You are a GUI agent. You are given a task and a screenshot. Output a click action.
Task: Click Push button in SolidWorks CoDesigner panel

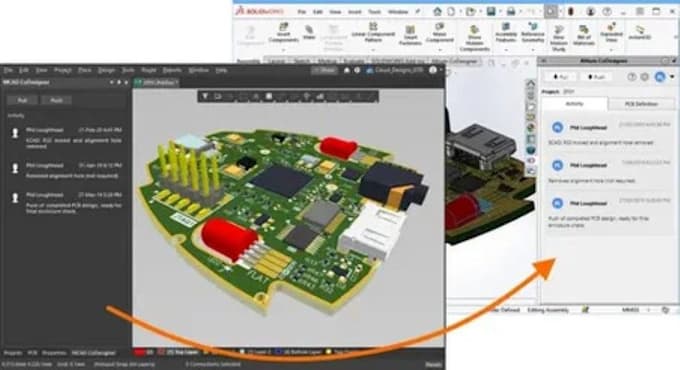596,77
